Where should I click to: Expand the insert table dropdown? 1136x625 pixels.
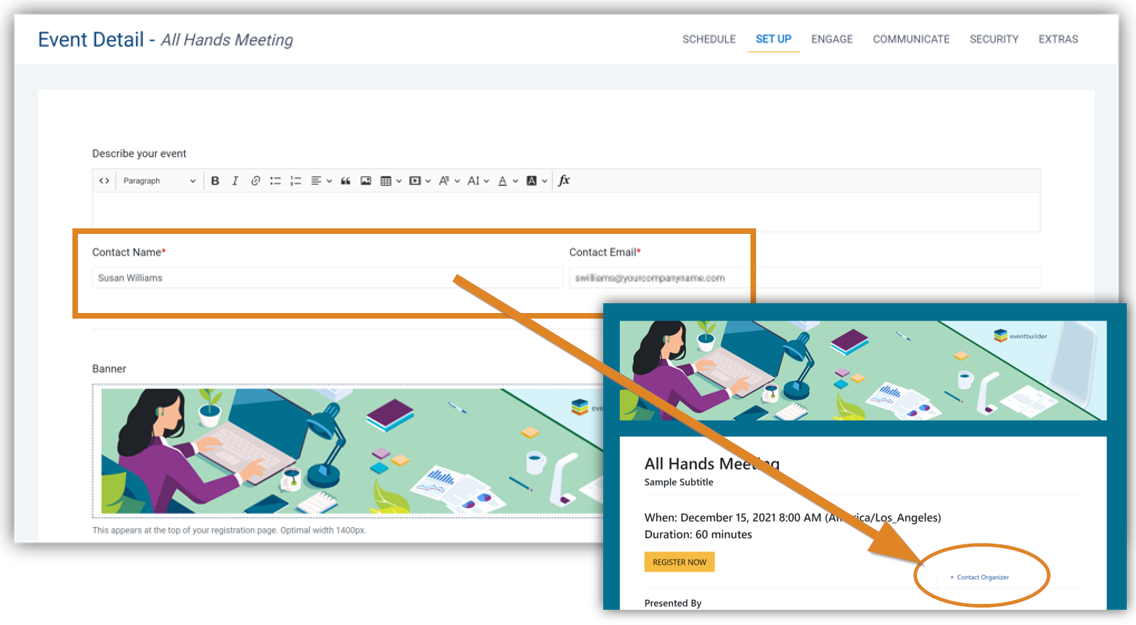(391, 181)
